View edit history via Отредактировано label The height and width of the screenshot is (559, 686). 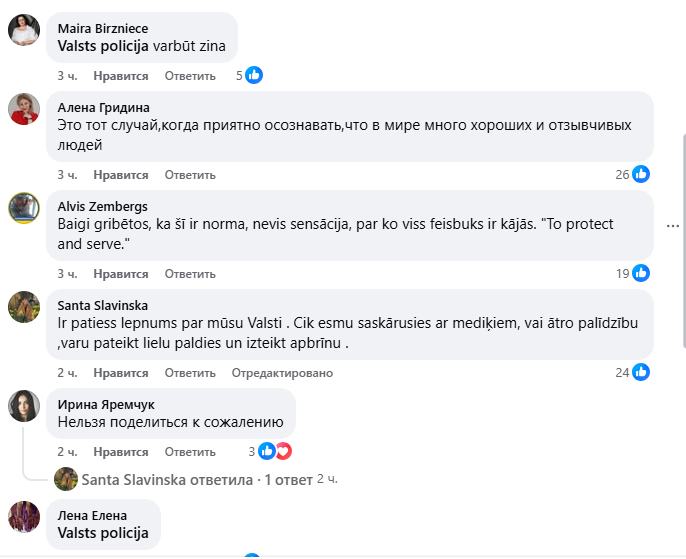coord(282,373)
